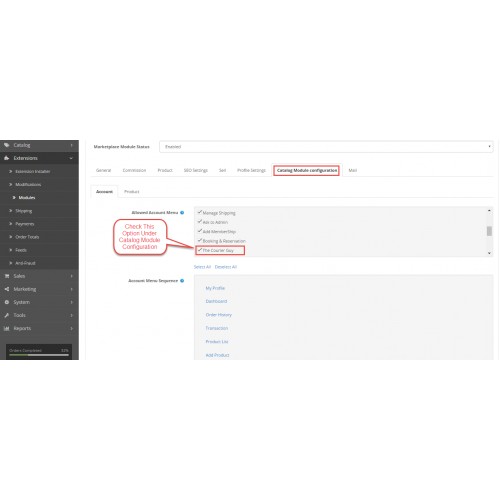Click the Tools wrench icon

pos(7,315)
